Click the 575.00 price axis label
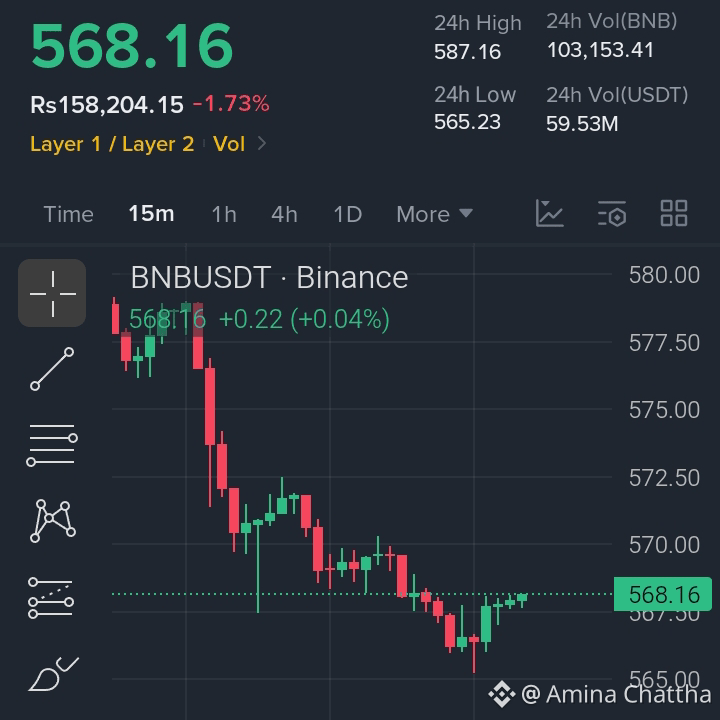Viewport: 720px width, 720px height. tap(664, 410)
